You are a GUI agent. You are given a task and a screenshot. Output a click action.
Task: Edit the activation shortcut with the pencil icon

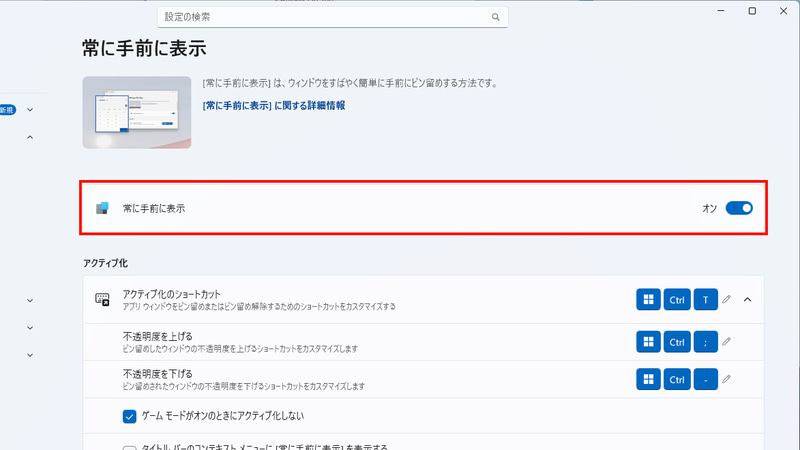pos(727,299)
